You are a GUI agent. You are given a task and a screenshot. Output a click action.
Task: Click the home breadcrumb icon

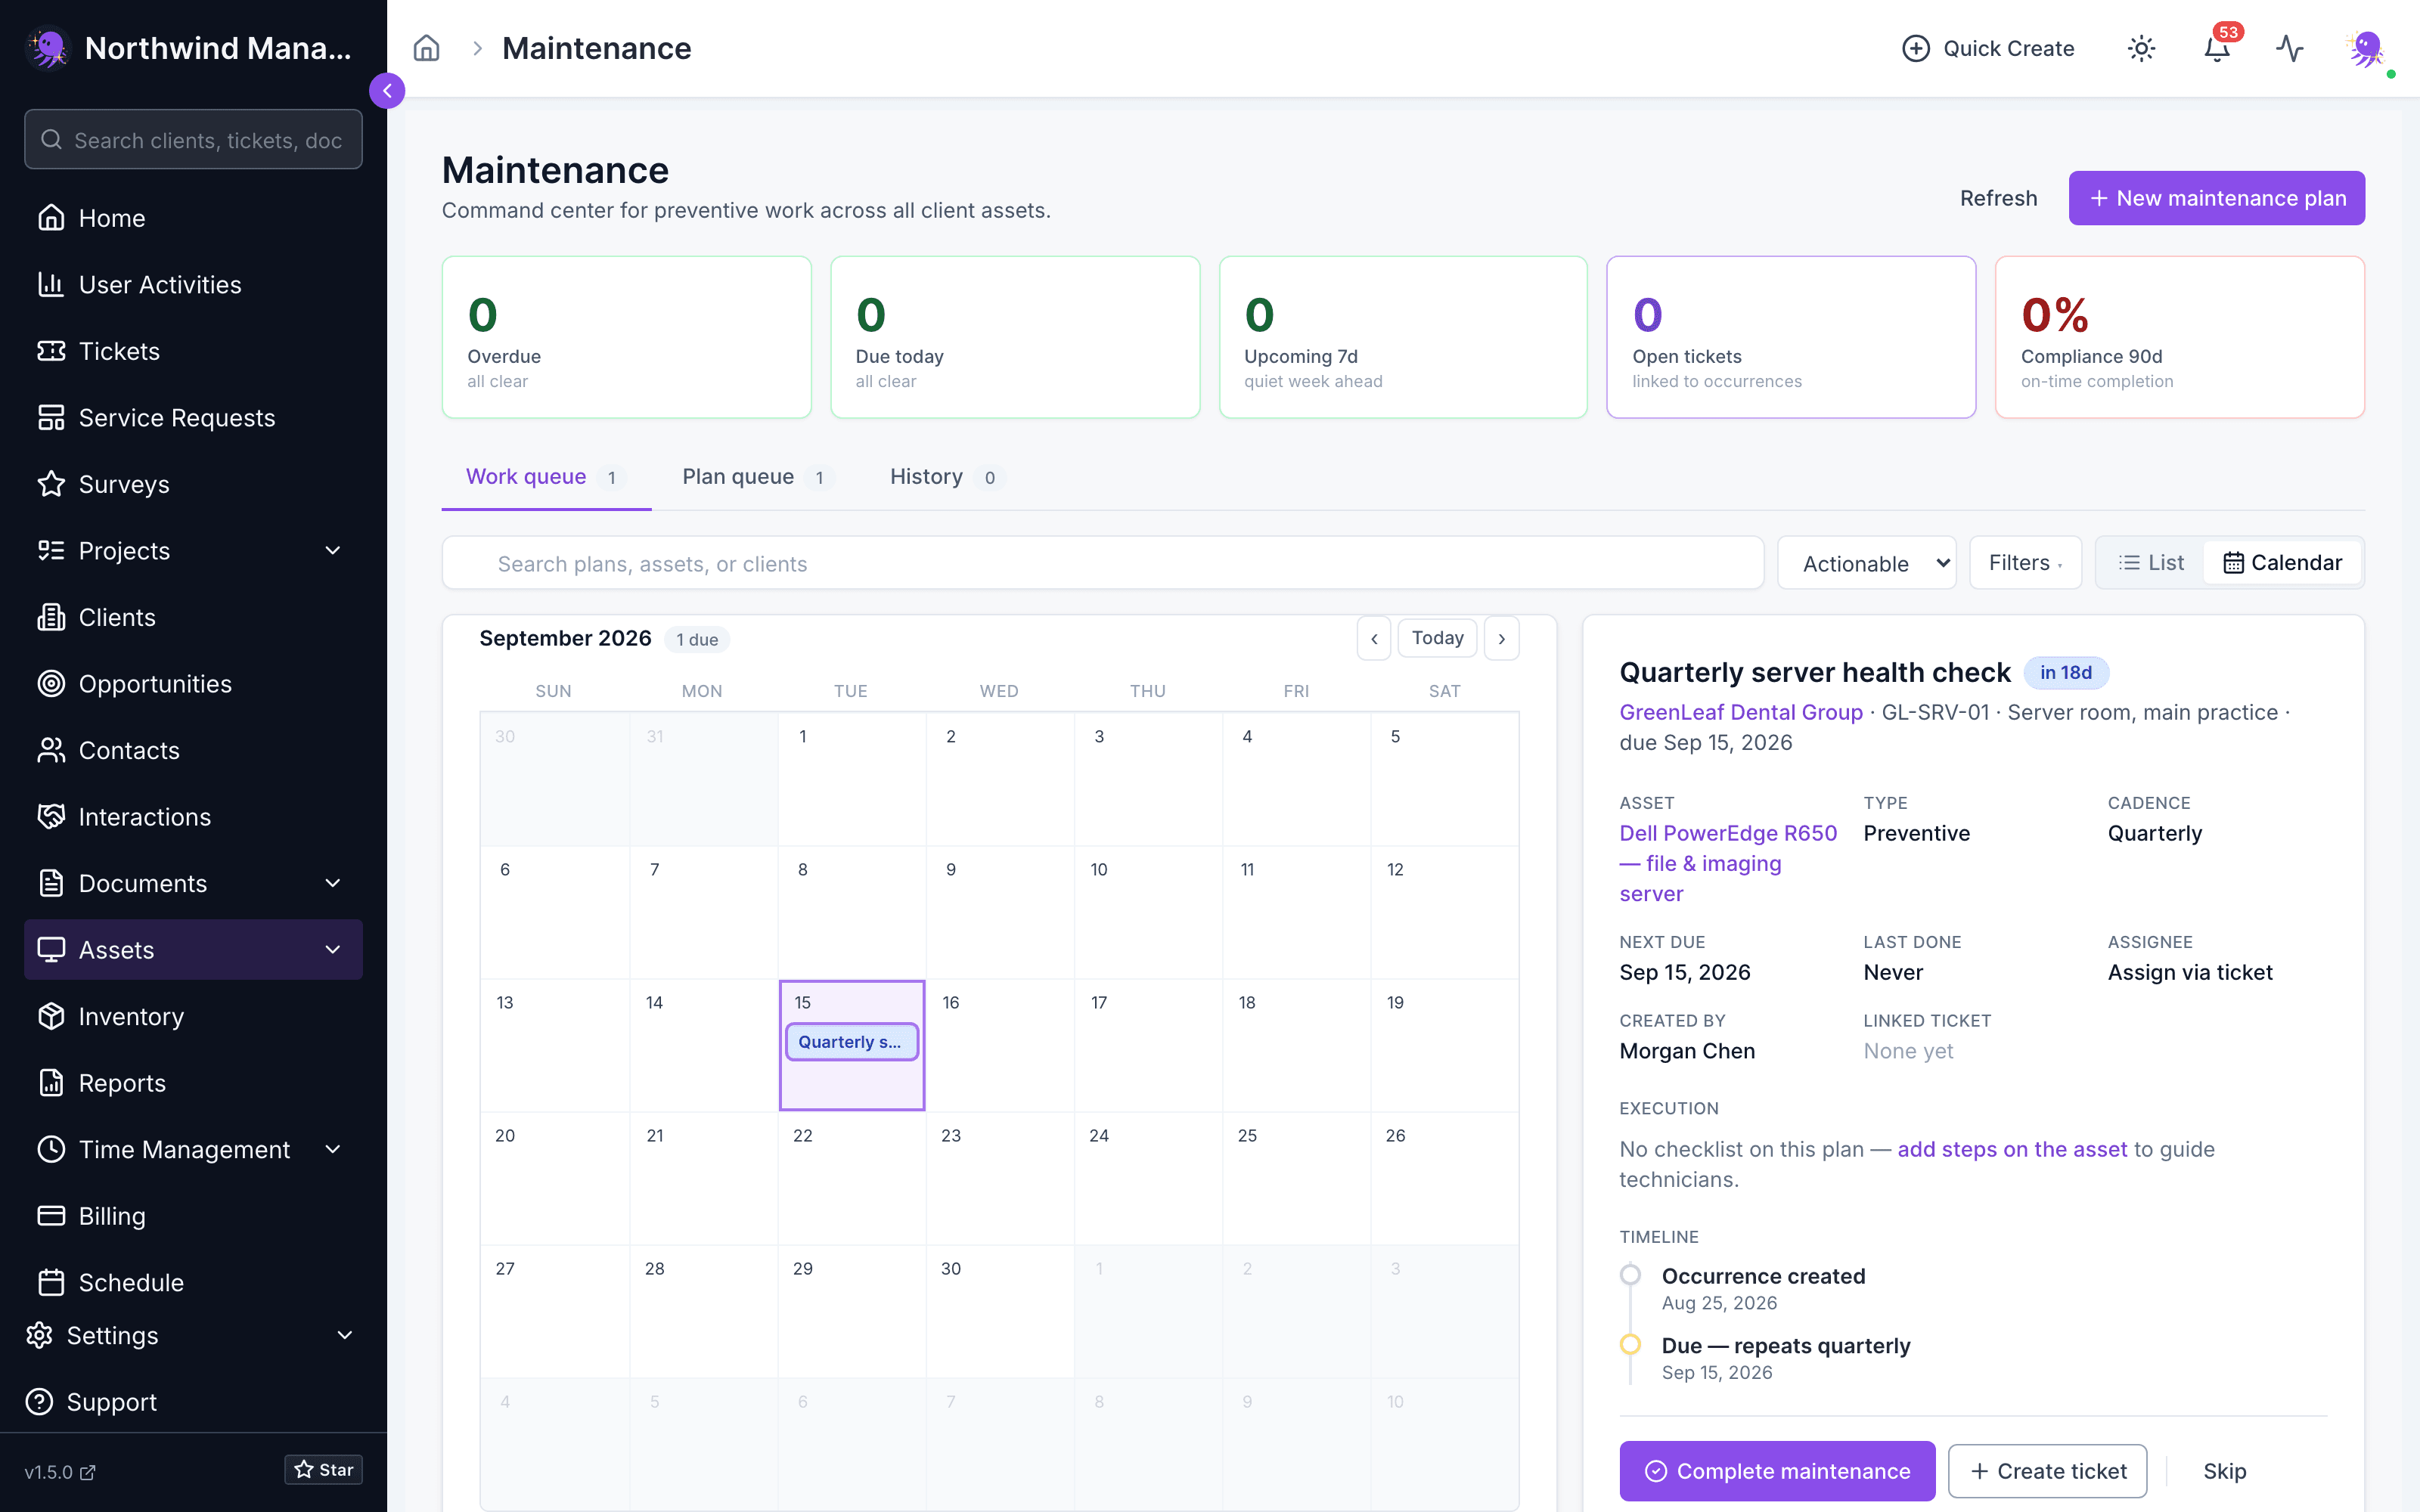tap(427, 48)
